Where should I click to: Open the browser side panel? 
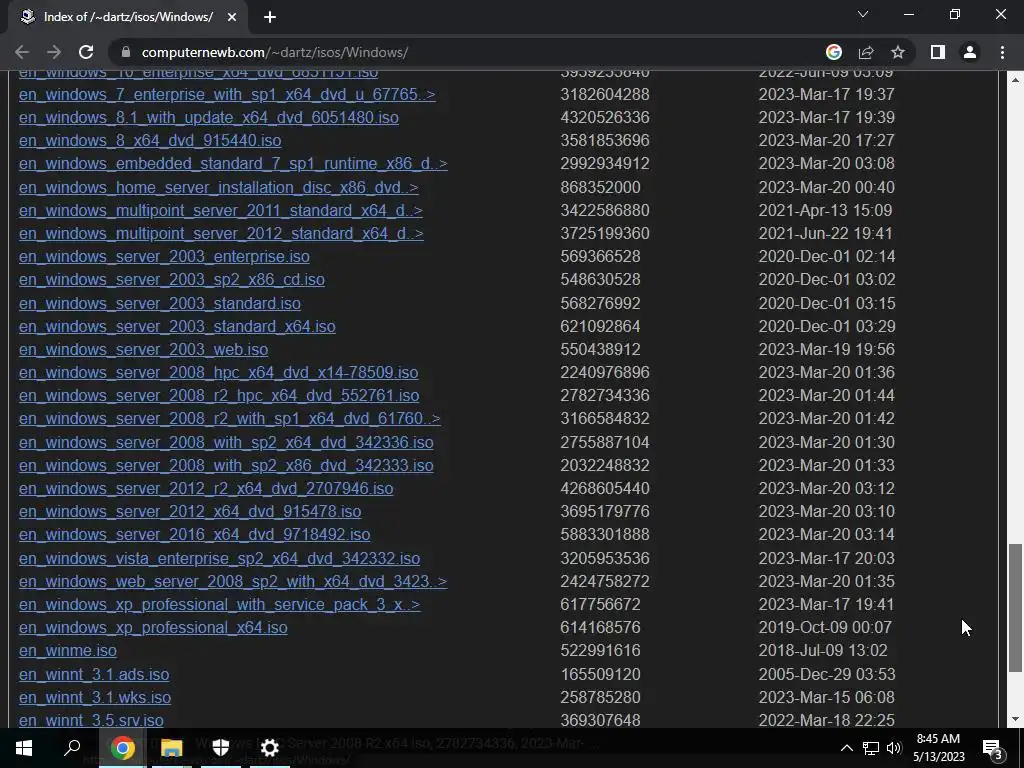(x=938, y=52)
